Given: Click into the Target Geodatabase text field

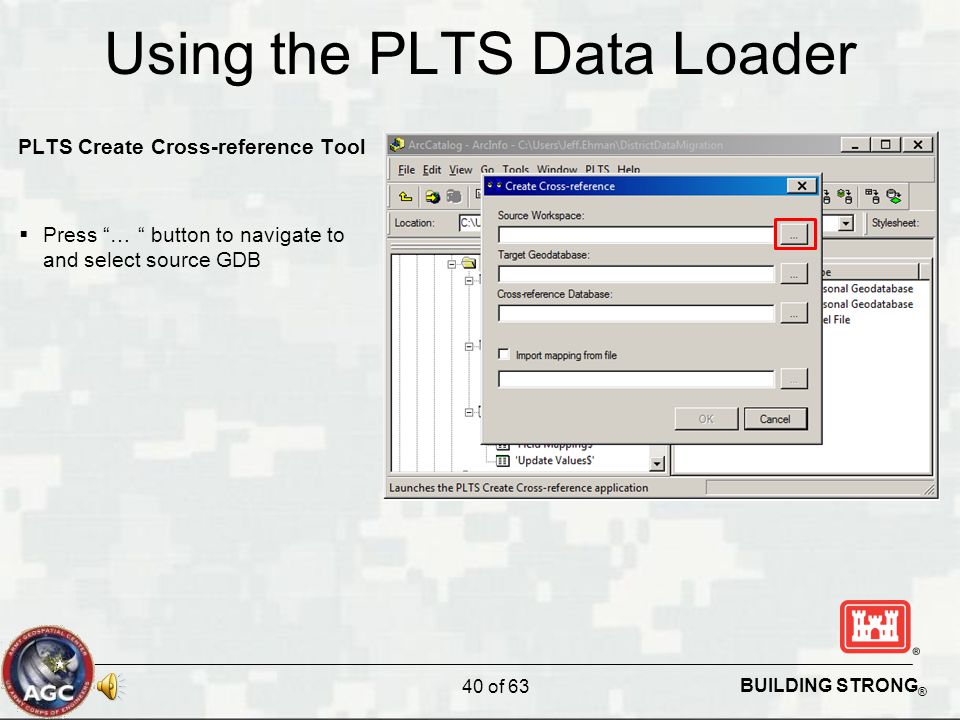Looking at the screenshot, I should [636, 274].
